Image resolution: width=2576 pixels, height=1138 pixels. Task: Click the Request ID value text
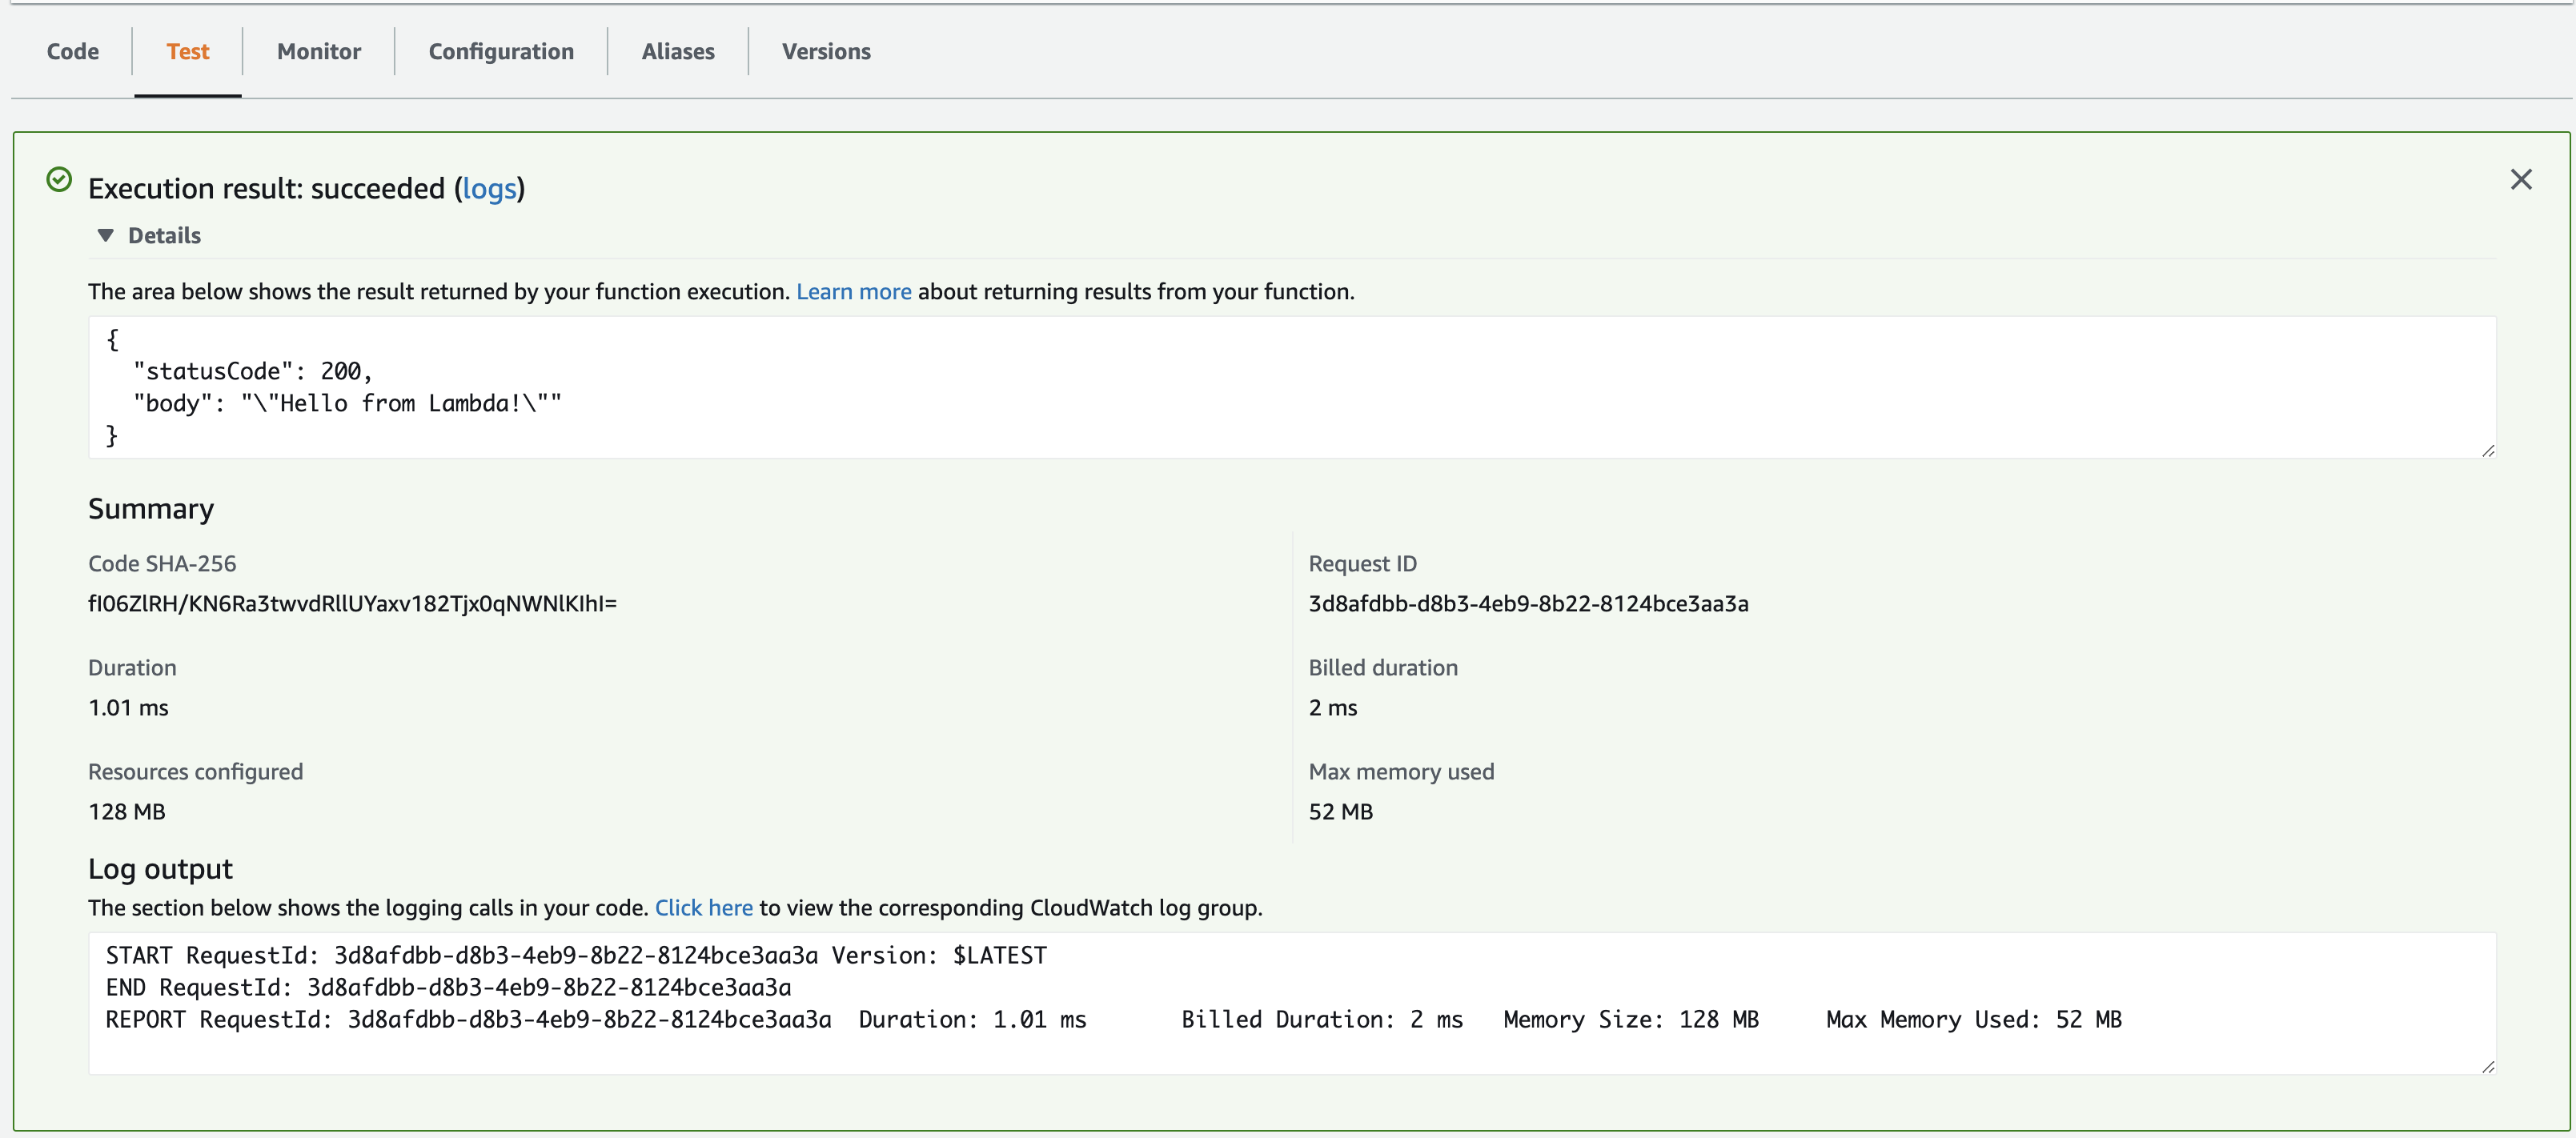click(x=1527, y=603)
